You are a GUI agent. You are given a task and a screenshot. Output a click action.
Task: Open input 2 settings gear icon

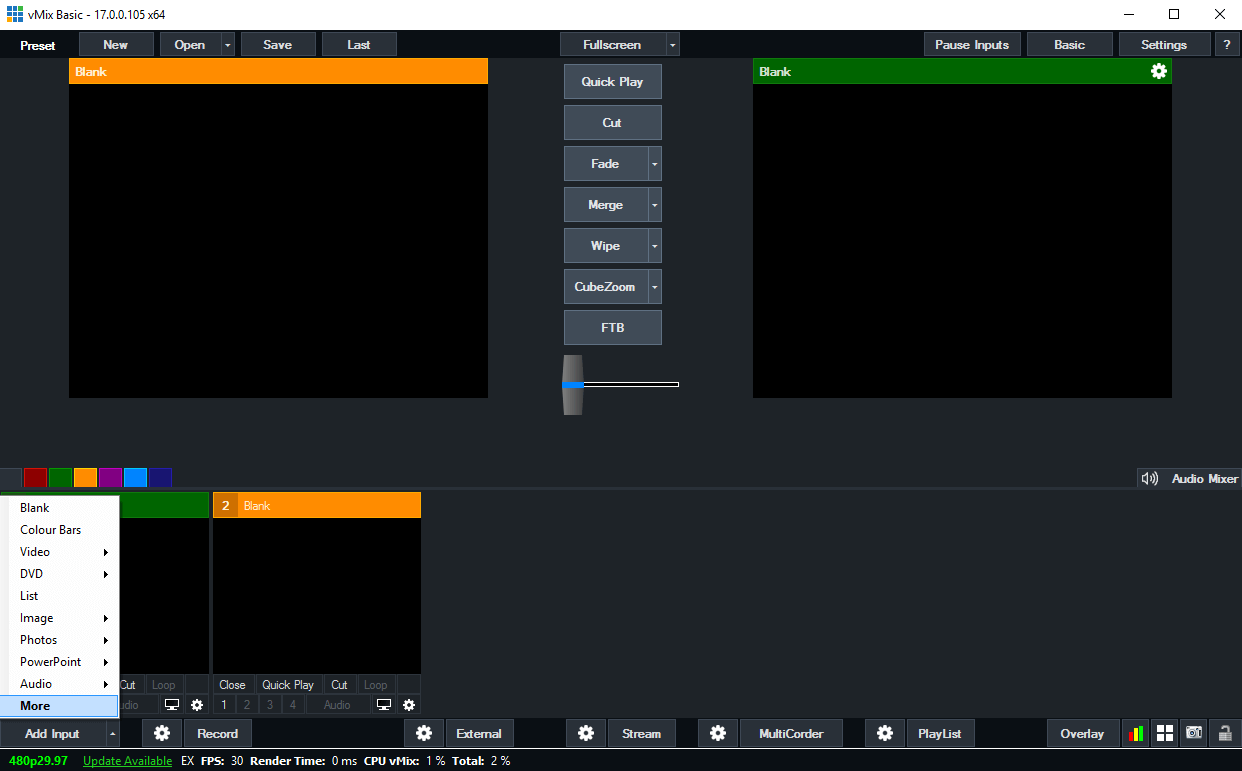coord(409,705)
